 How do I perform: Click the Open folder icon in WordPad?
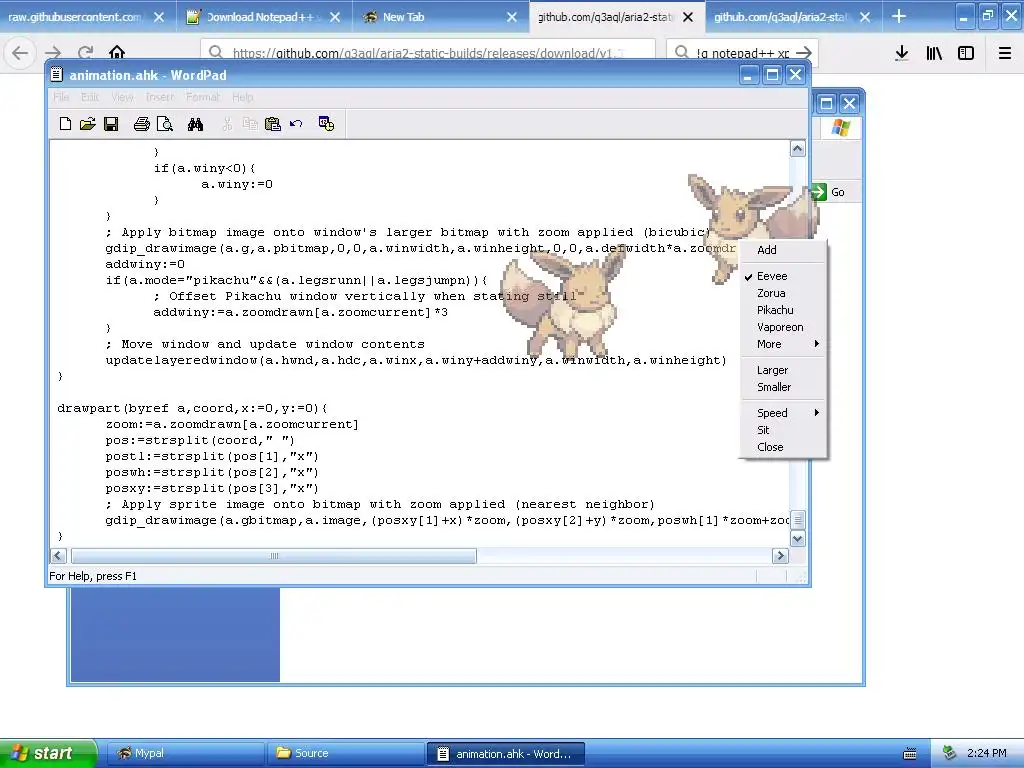coord(88,123)
